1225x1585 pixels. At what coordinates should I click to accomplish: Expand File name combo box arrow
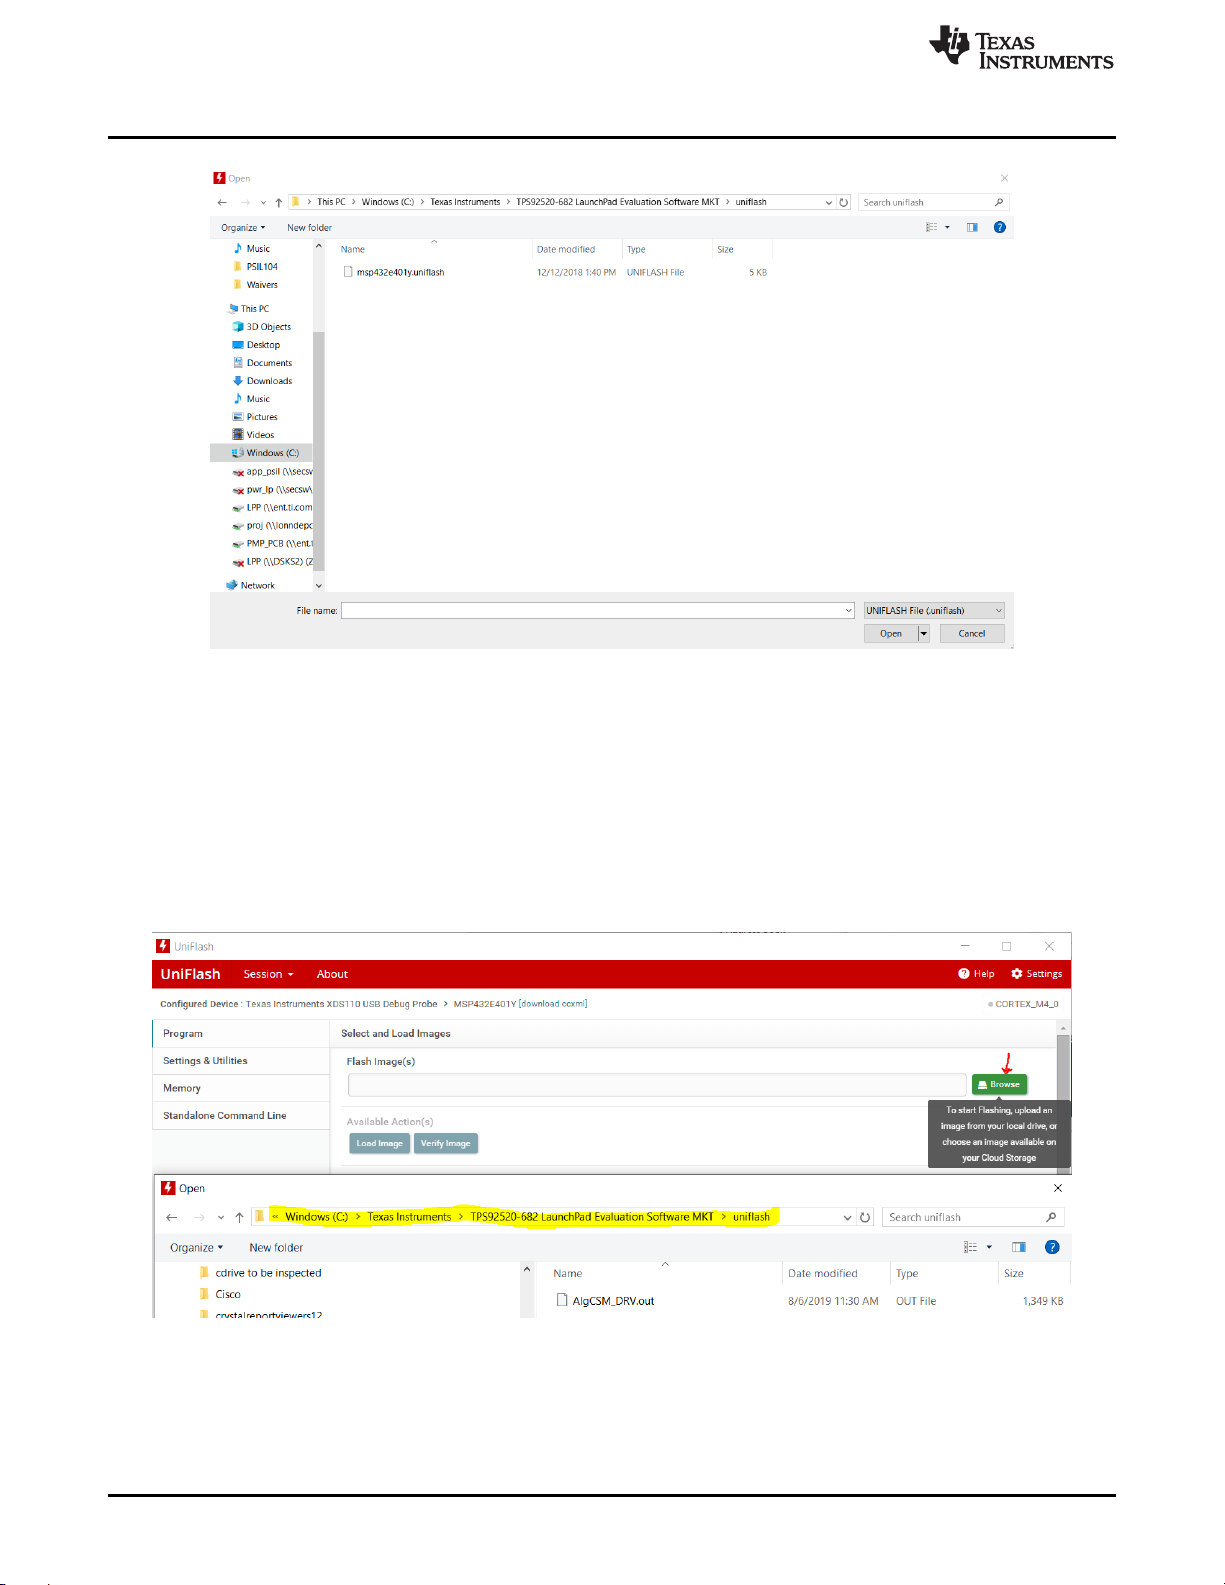pos(848,610)
